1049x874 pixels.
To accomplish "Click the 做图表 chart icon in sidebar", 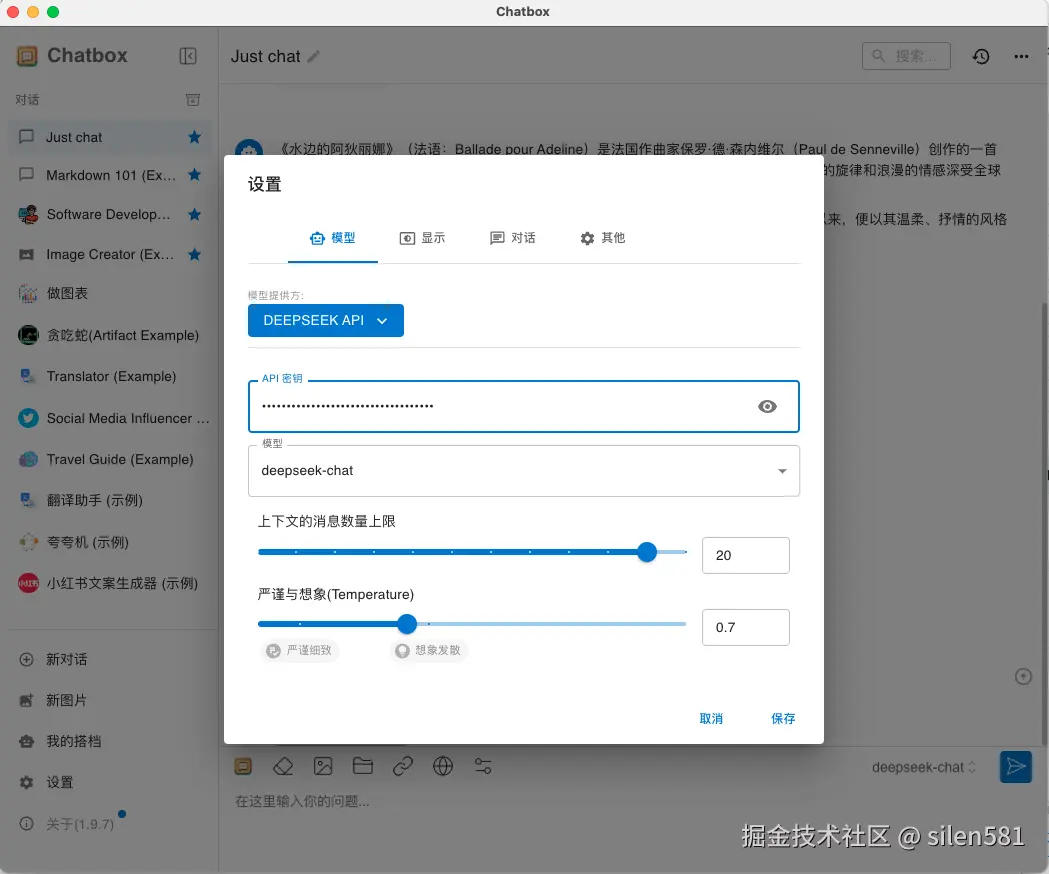I will tap(27, 294).
